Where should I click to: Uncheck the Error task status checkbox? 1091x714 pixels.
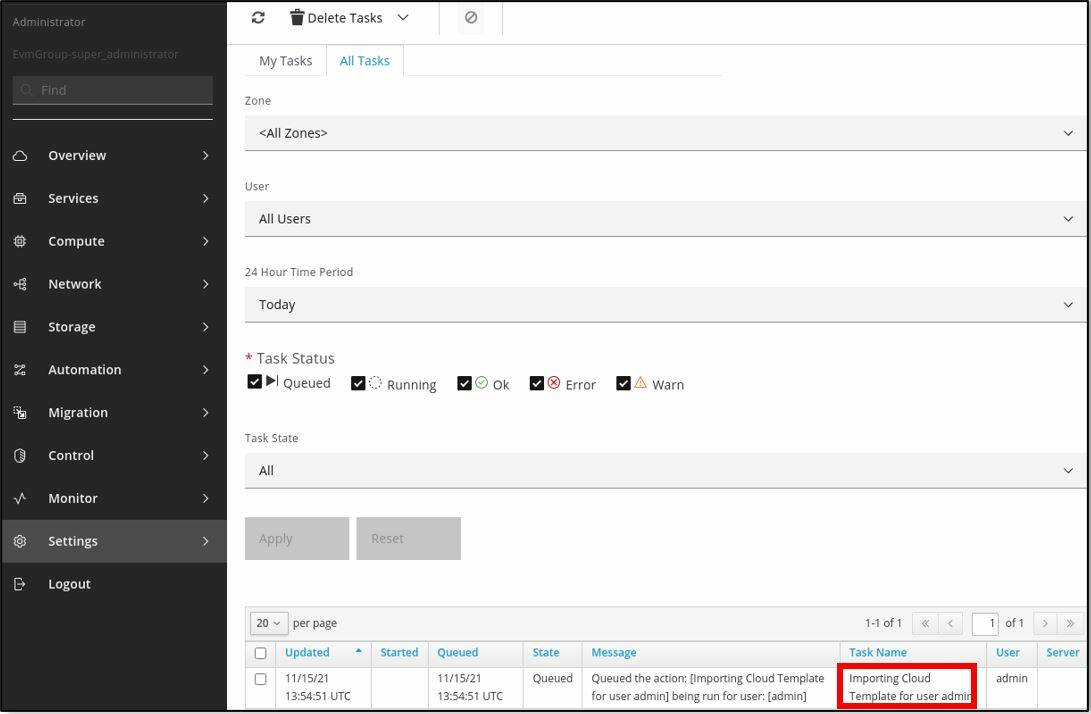(x=537, y=384)
